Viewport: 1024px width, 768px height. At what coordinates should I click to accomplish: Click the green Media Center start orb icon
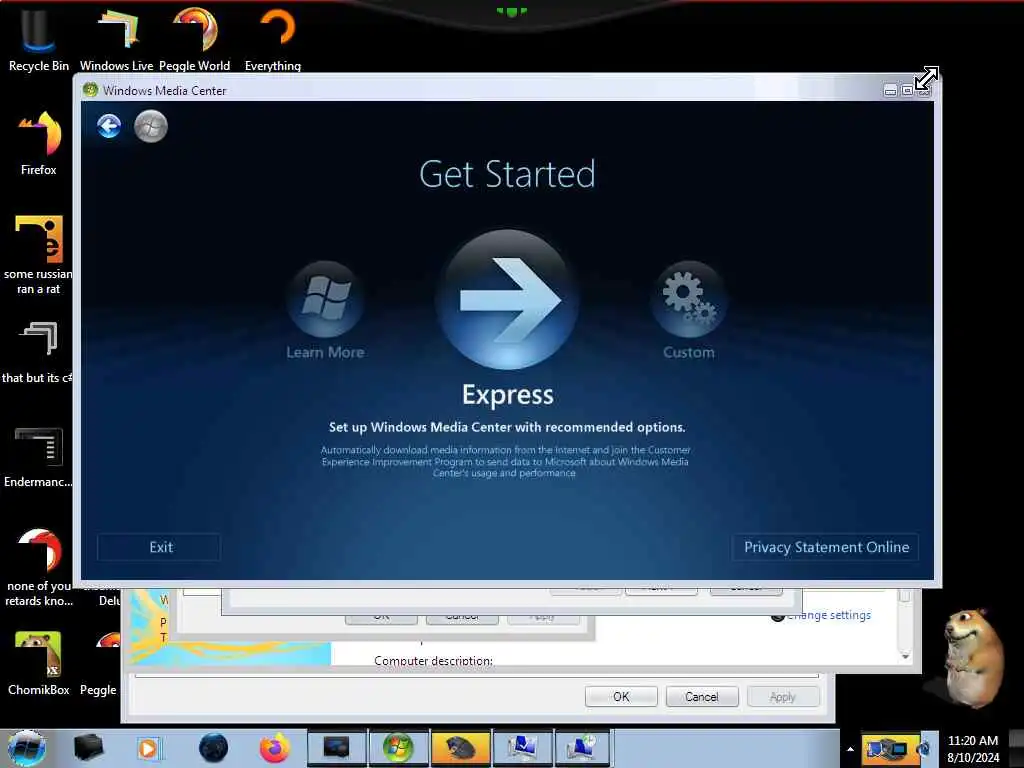(151, 126)
